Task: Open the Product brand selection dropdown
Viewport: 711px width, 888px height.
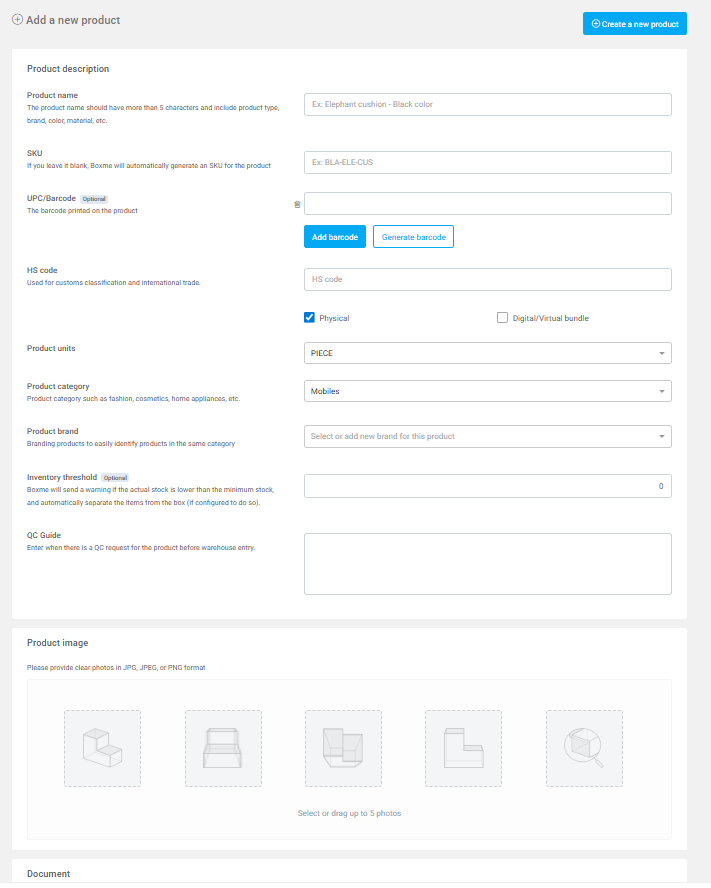Action: (x=487, y=436)
